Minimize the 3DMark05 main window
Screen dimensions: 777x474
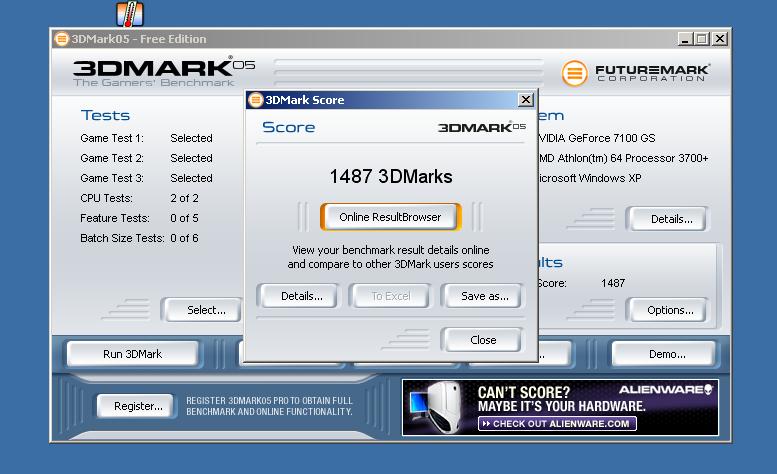coord(685,39)
